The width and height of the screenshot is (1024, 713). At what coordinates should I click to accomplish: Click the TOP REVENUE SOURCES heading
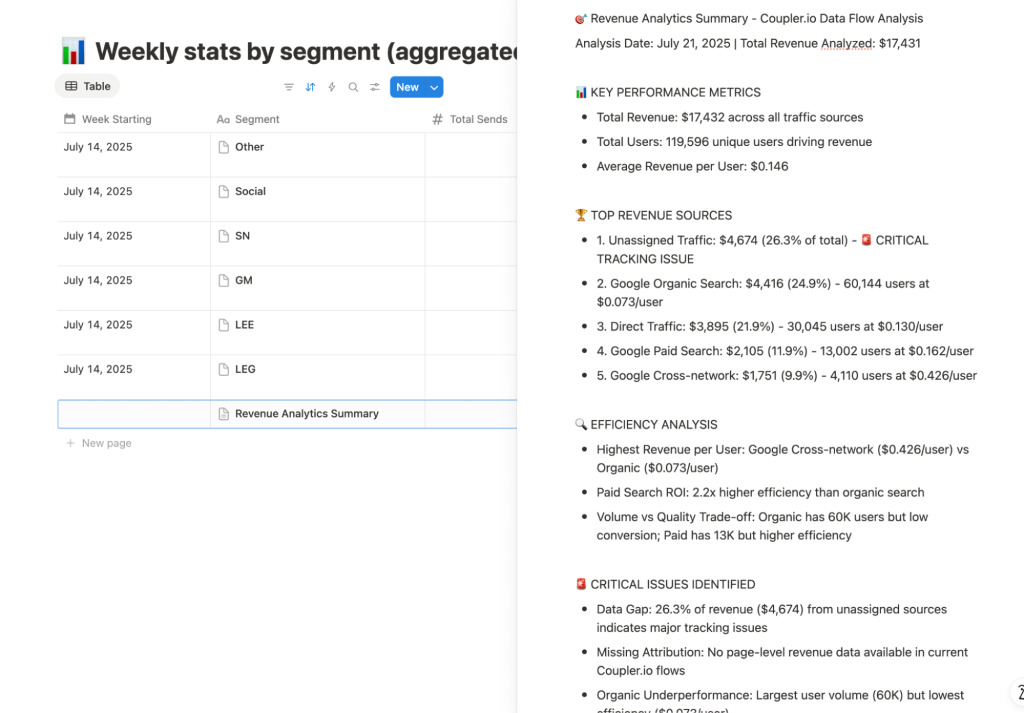(654, 215)
